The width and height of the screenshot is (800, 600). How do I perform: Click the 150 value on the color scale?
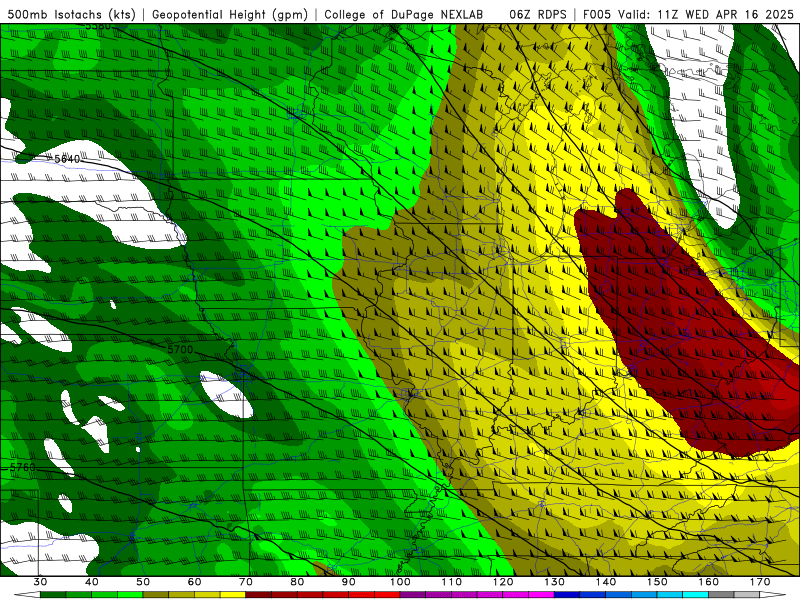coord(657,582)
